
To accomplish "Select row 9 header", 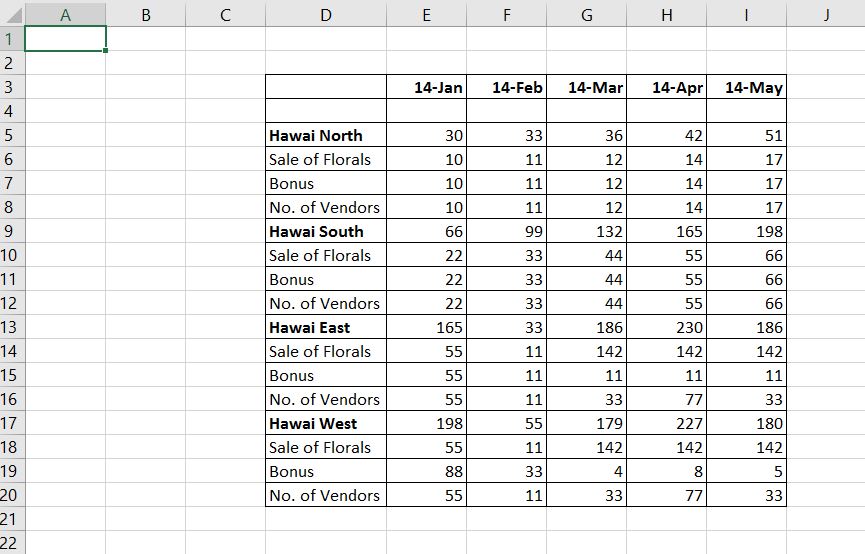I will click(12, 231).
